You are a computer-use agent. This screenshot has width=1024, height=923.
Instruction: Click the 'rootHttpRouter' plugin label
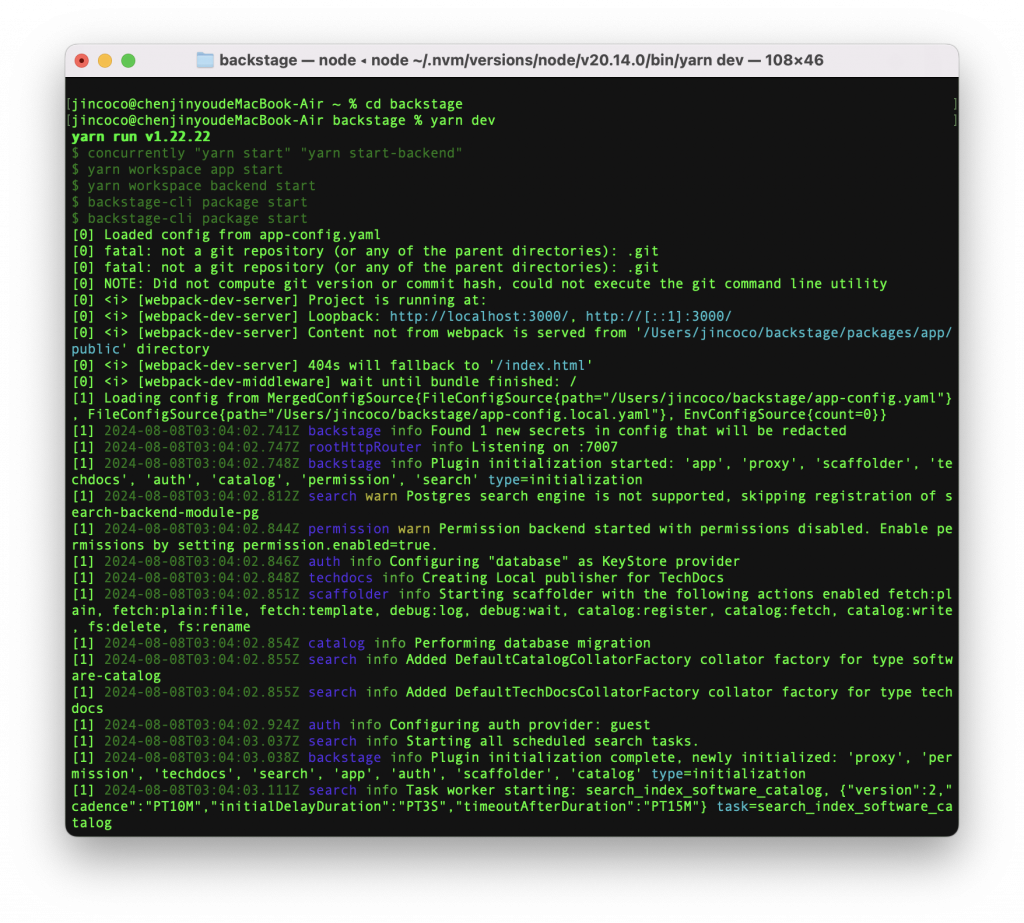coord(364,447)
